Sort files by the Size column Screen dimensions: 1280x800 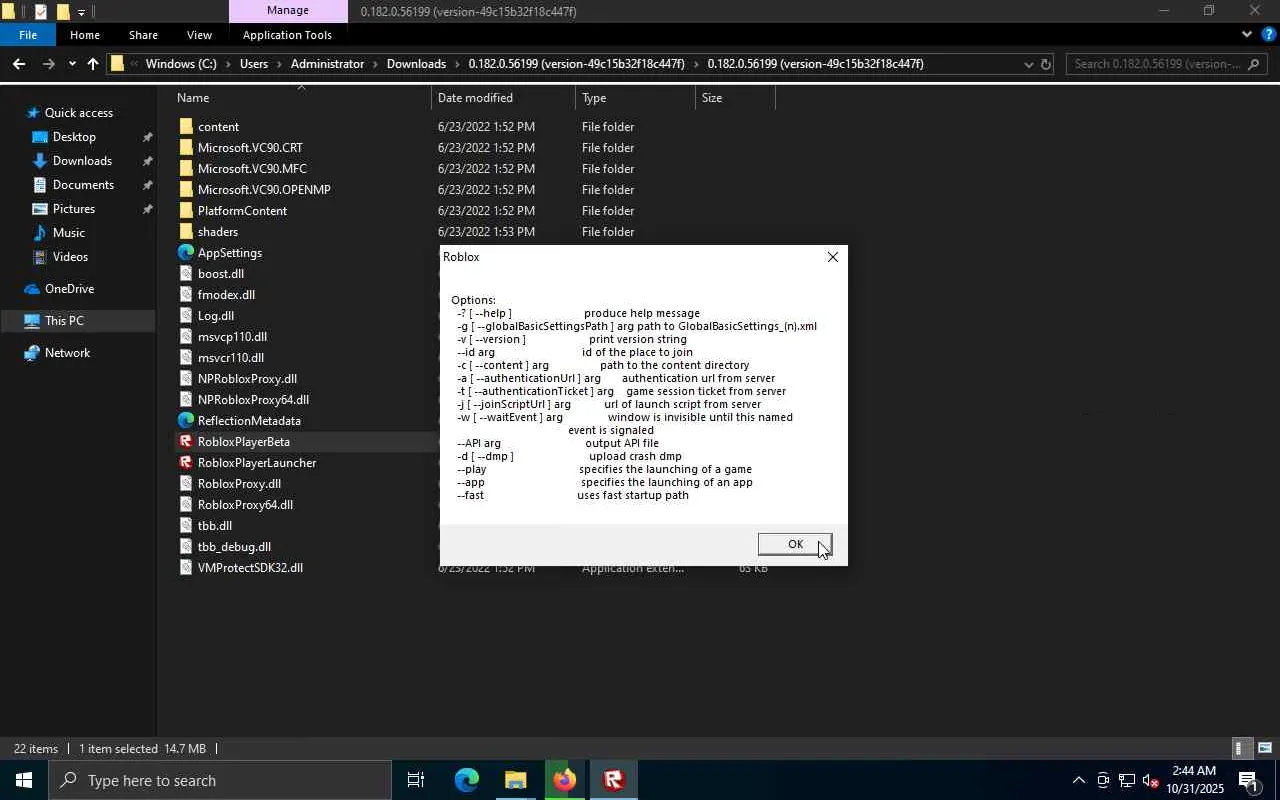pyautogui.click(x=712, y=98)
